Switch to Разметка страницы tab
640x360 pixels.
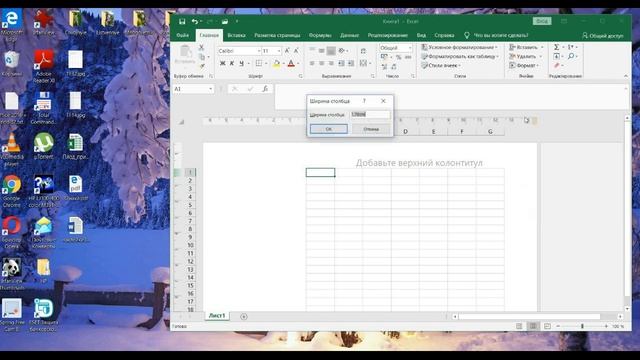pos(277,36)
